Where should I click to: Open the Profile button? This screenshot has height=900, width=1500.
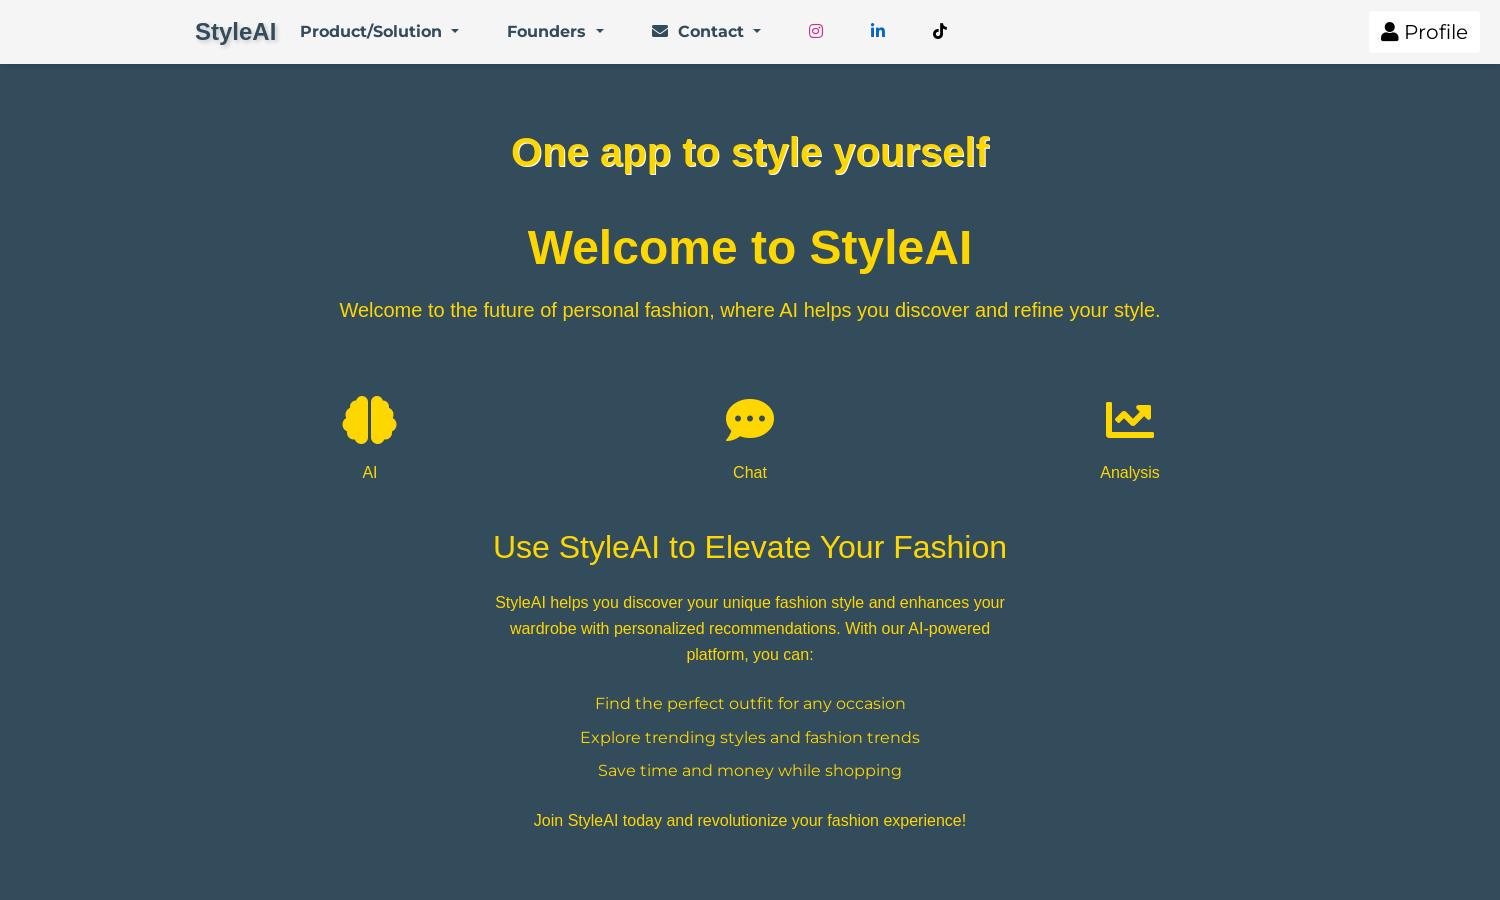[x=1424, y=32]
